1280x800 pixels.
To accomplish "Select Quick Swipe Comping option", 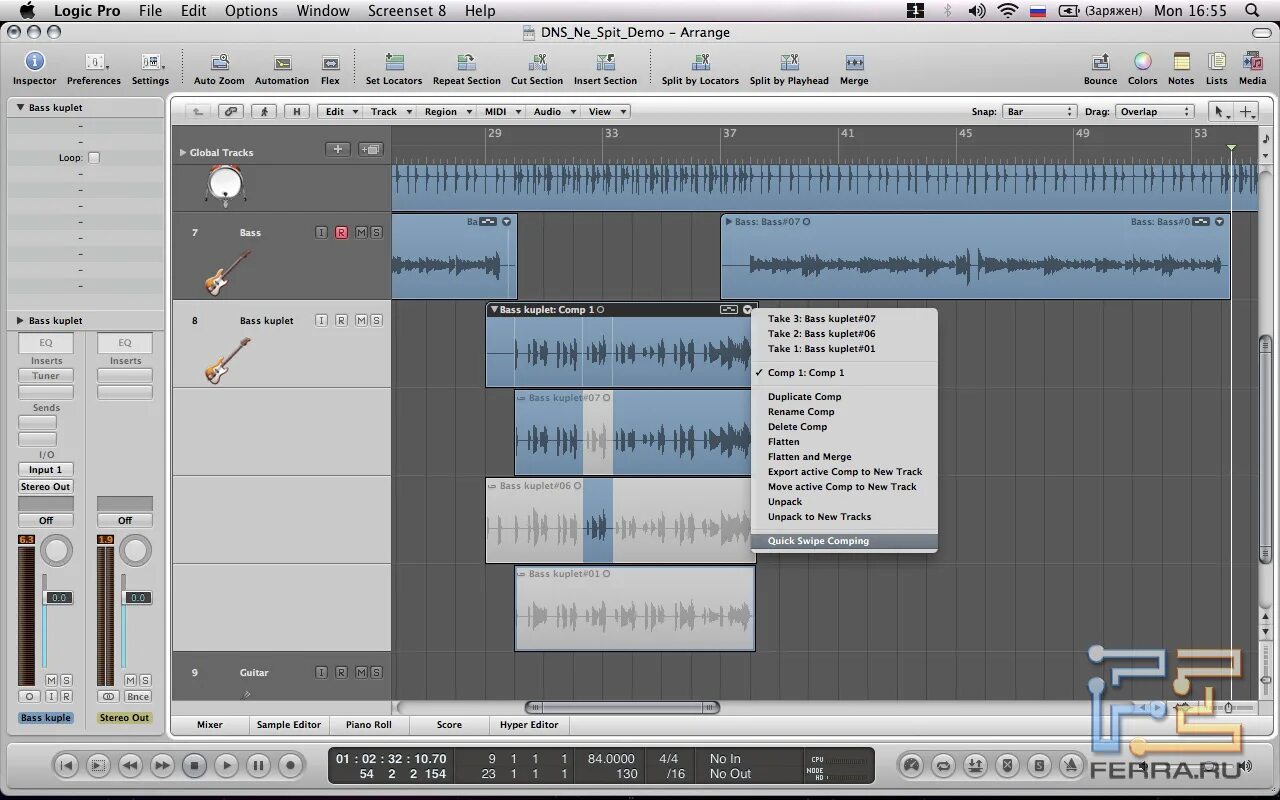I will click(844, 541).
